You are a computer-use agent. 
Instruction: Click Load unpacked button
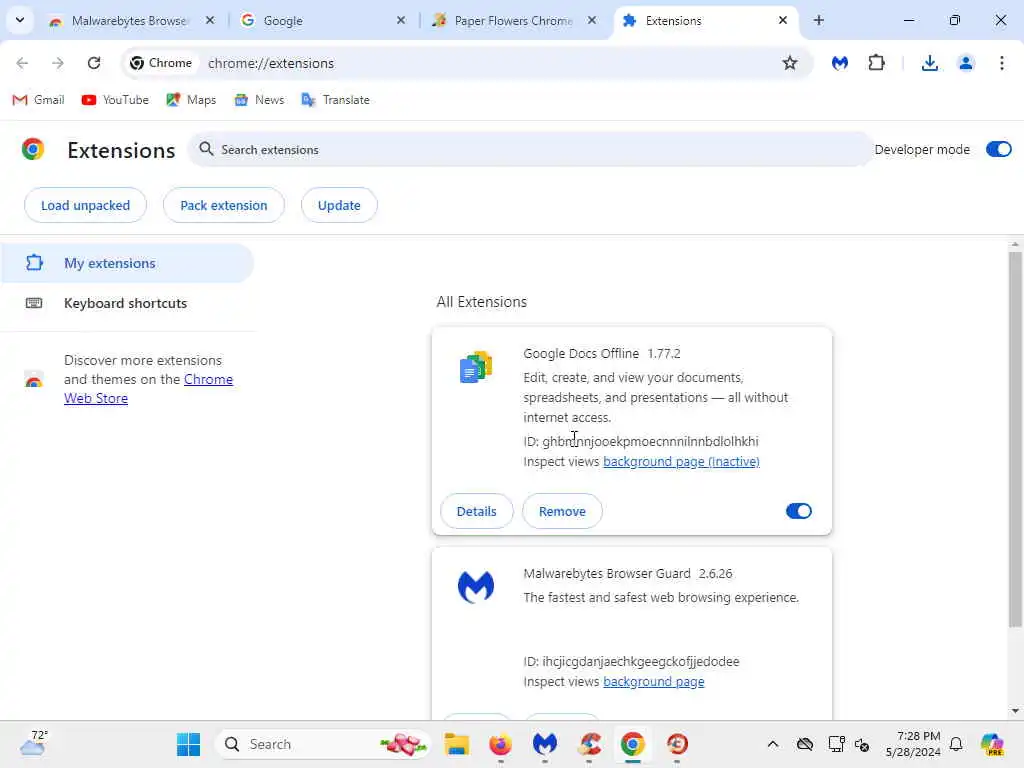pos(86,205)
